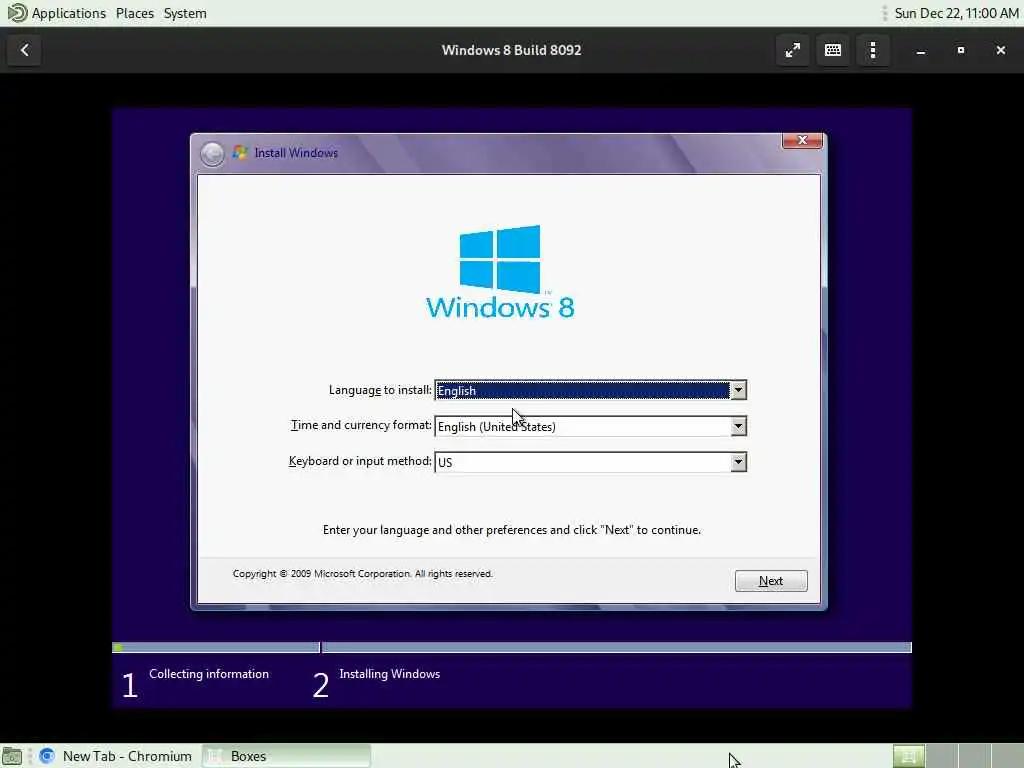Viewport: 1024px width, 768px height.
Task: Click the Windows 8 Build 8092 title
Action: pyautogui.click(x=511, y=50)
